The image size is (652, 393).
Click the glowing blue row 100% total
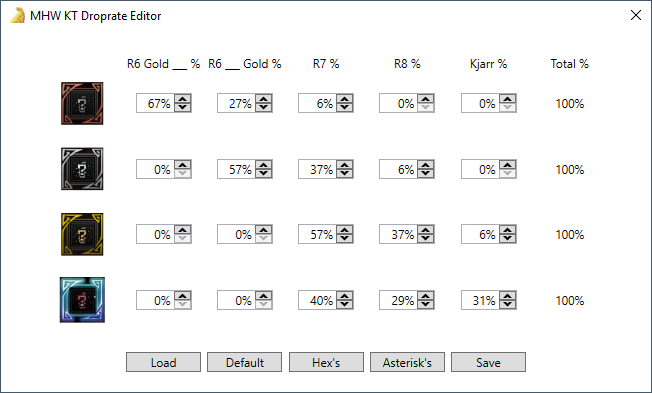tap(570, 300)
